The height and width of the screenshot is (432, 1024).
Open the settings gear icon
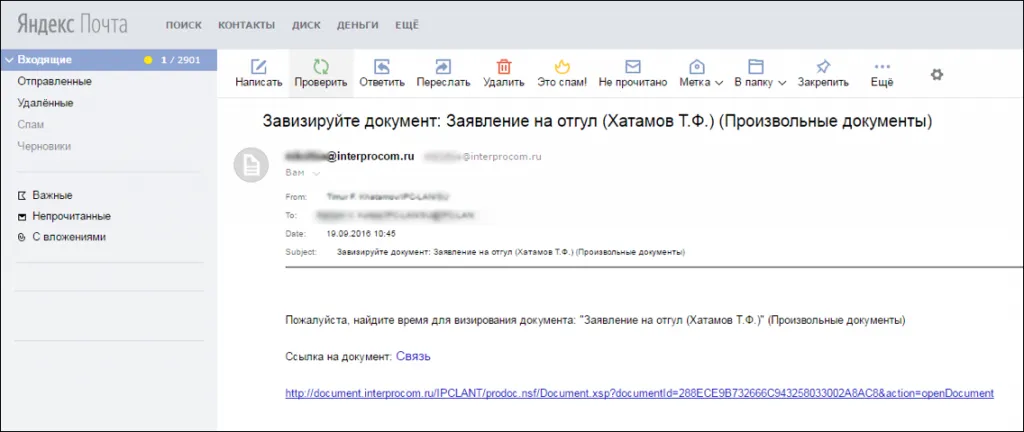point(937,74)
